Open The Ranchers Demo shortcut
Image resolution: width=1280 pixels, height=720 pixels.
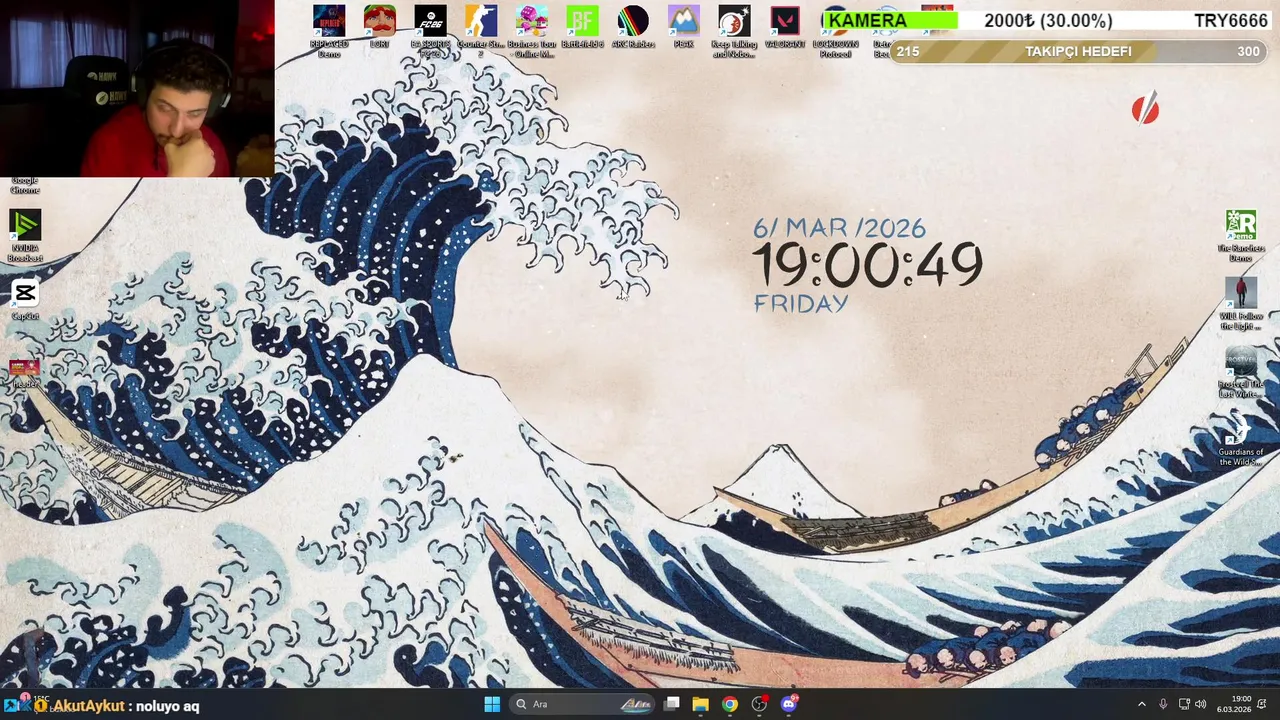coord(1241,236)
